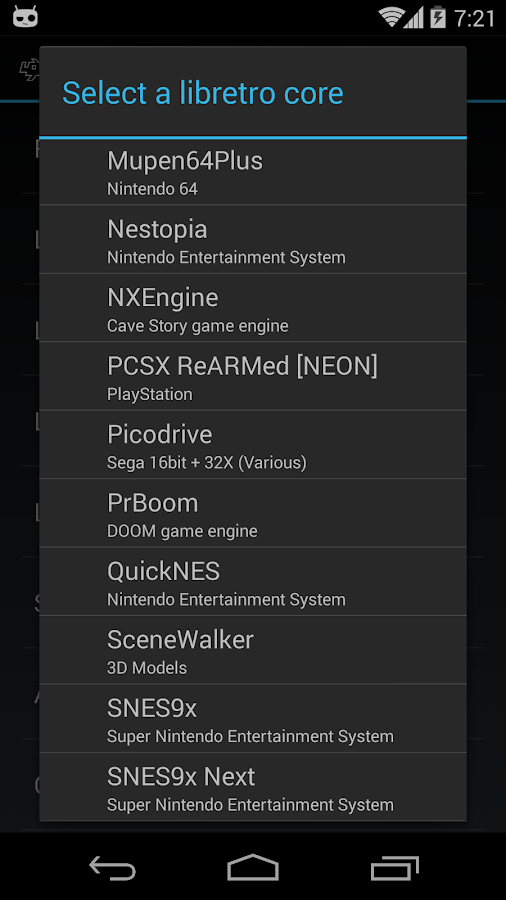Tap the Android back navigation icon

coord(112,867)
